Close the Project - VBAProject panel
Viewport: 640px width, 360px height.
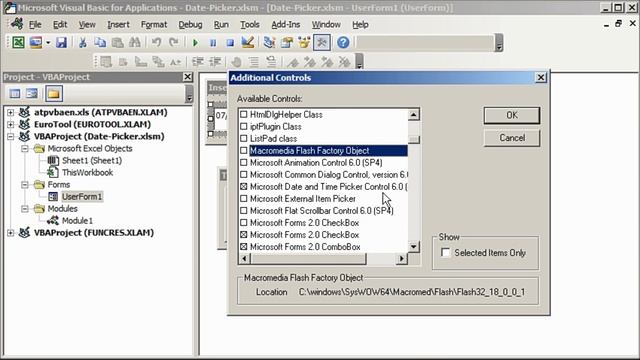[187, 77]
